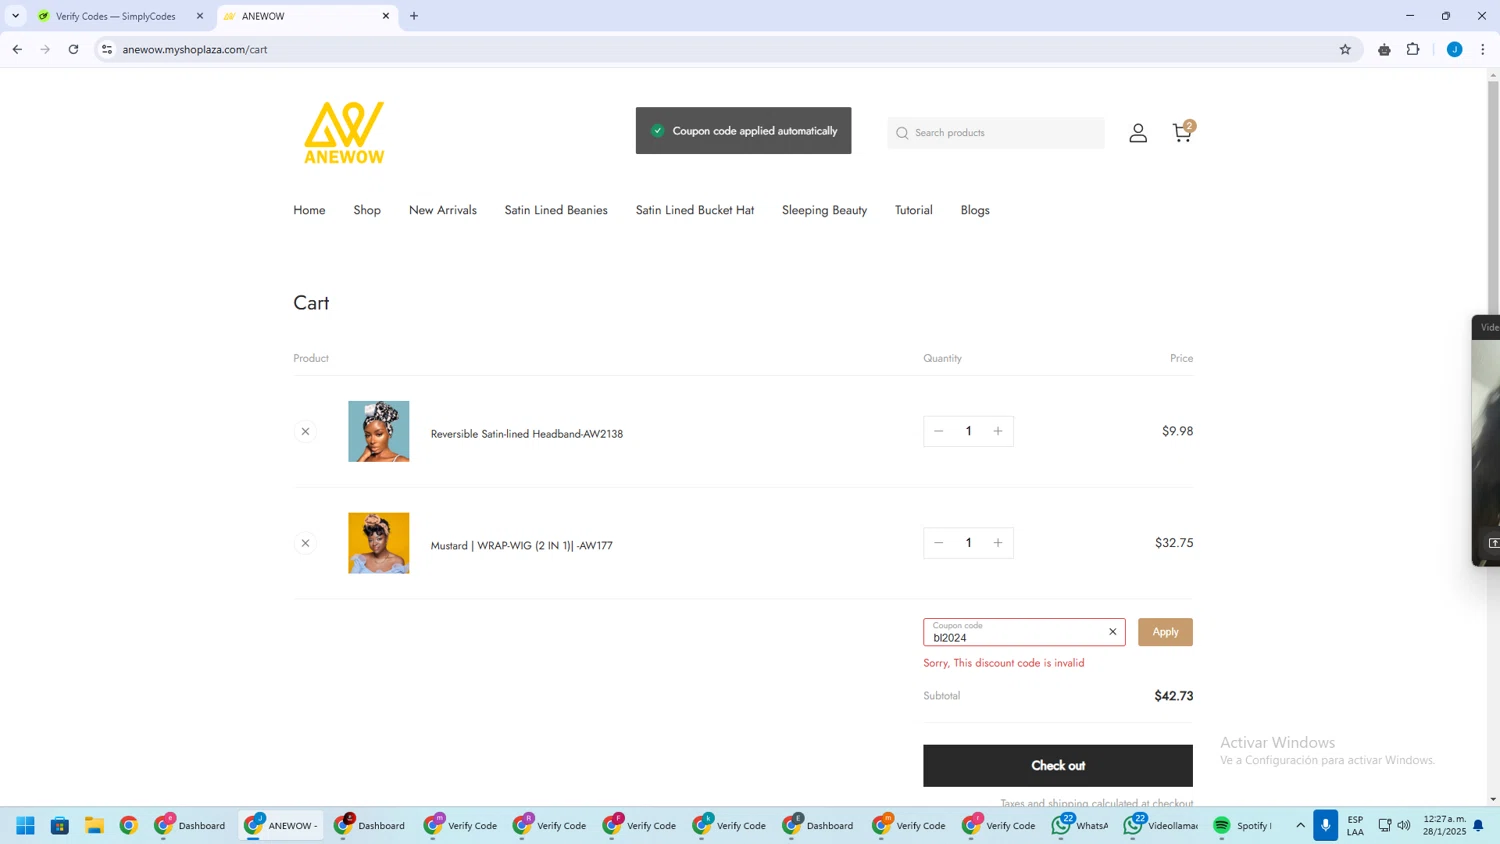Screen dimensions: 1500x844
Task: Open the Chrome three-dot menu
Action: (x=1483, y=49)
